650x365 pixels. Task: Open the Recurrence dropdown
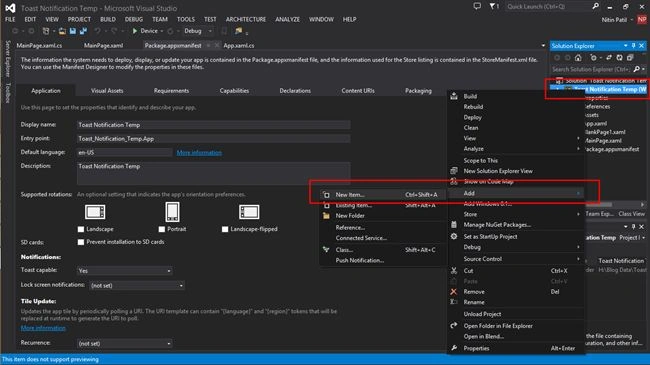[x=169, y=343]
